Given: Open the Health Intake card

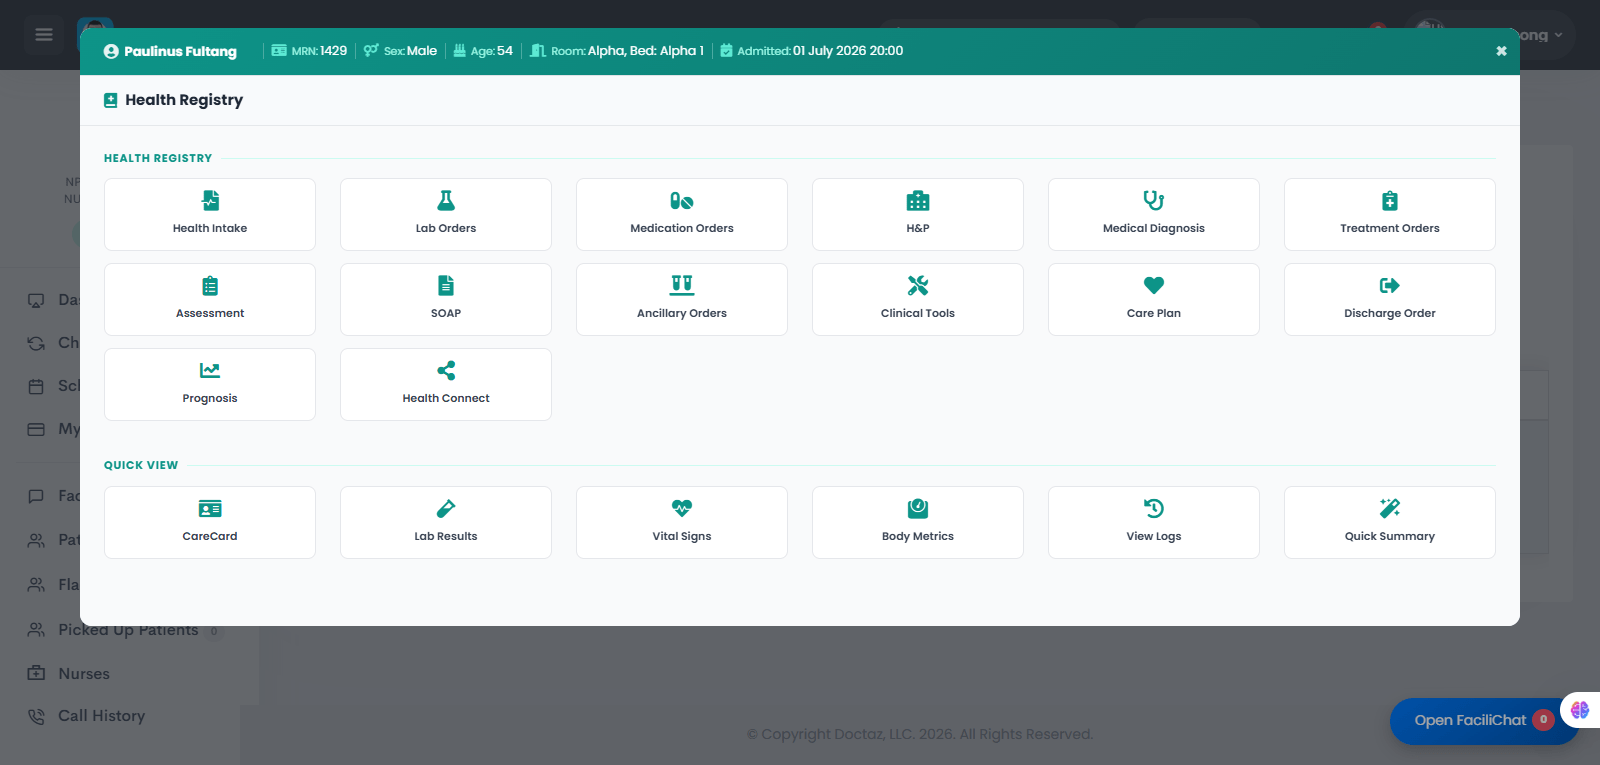Looking at the screenshot, I should point(210,214).
